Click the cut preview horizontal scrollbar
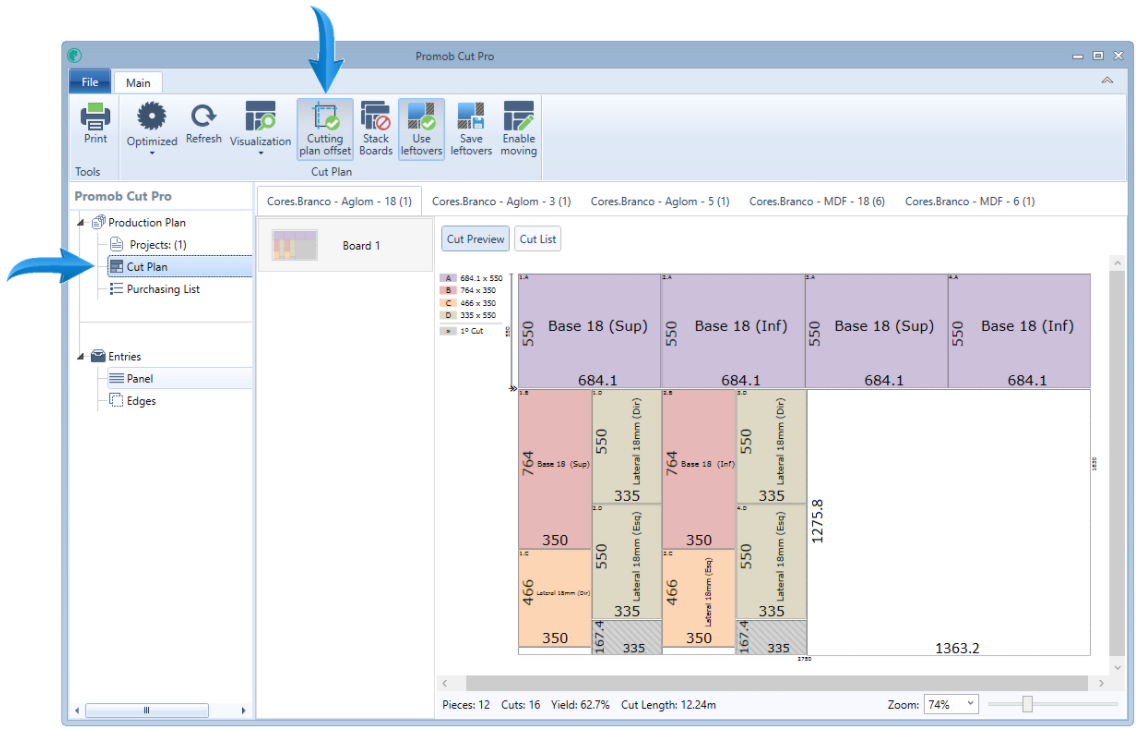The width and height of the screenshot is (1136, 730). click(777, 683)
